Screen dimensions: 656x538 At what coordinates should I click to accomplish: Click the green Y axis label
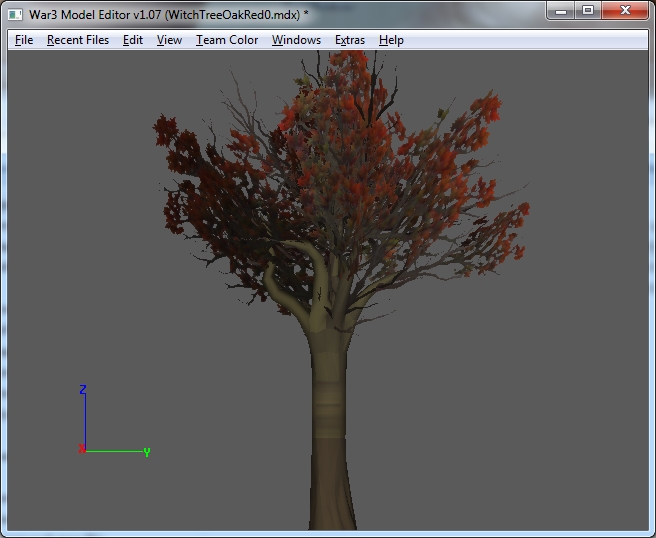coord(147,452)
